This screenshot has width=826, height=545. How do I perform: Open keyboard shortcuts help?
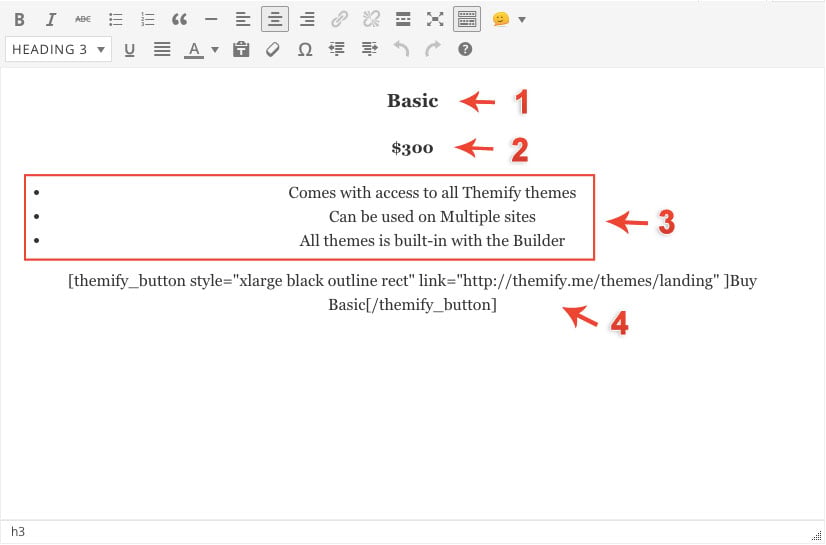[x=465, y=49]
